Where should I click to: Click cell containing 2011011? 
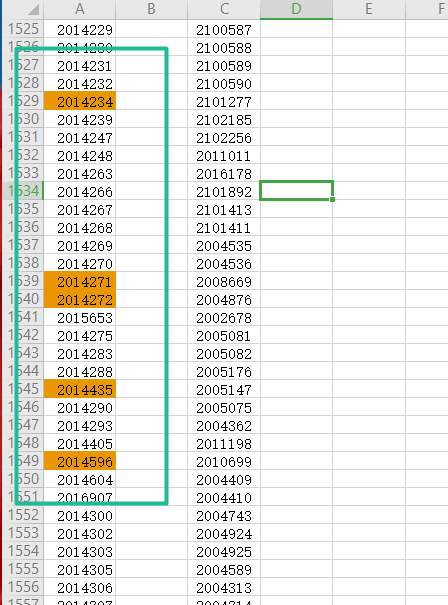[224, 155]
